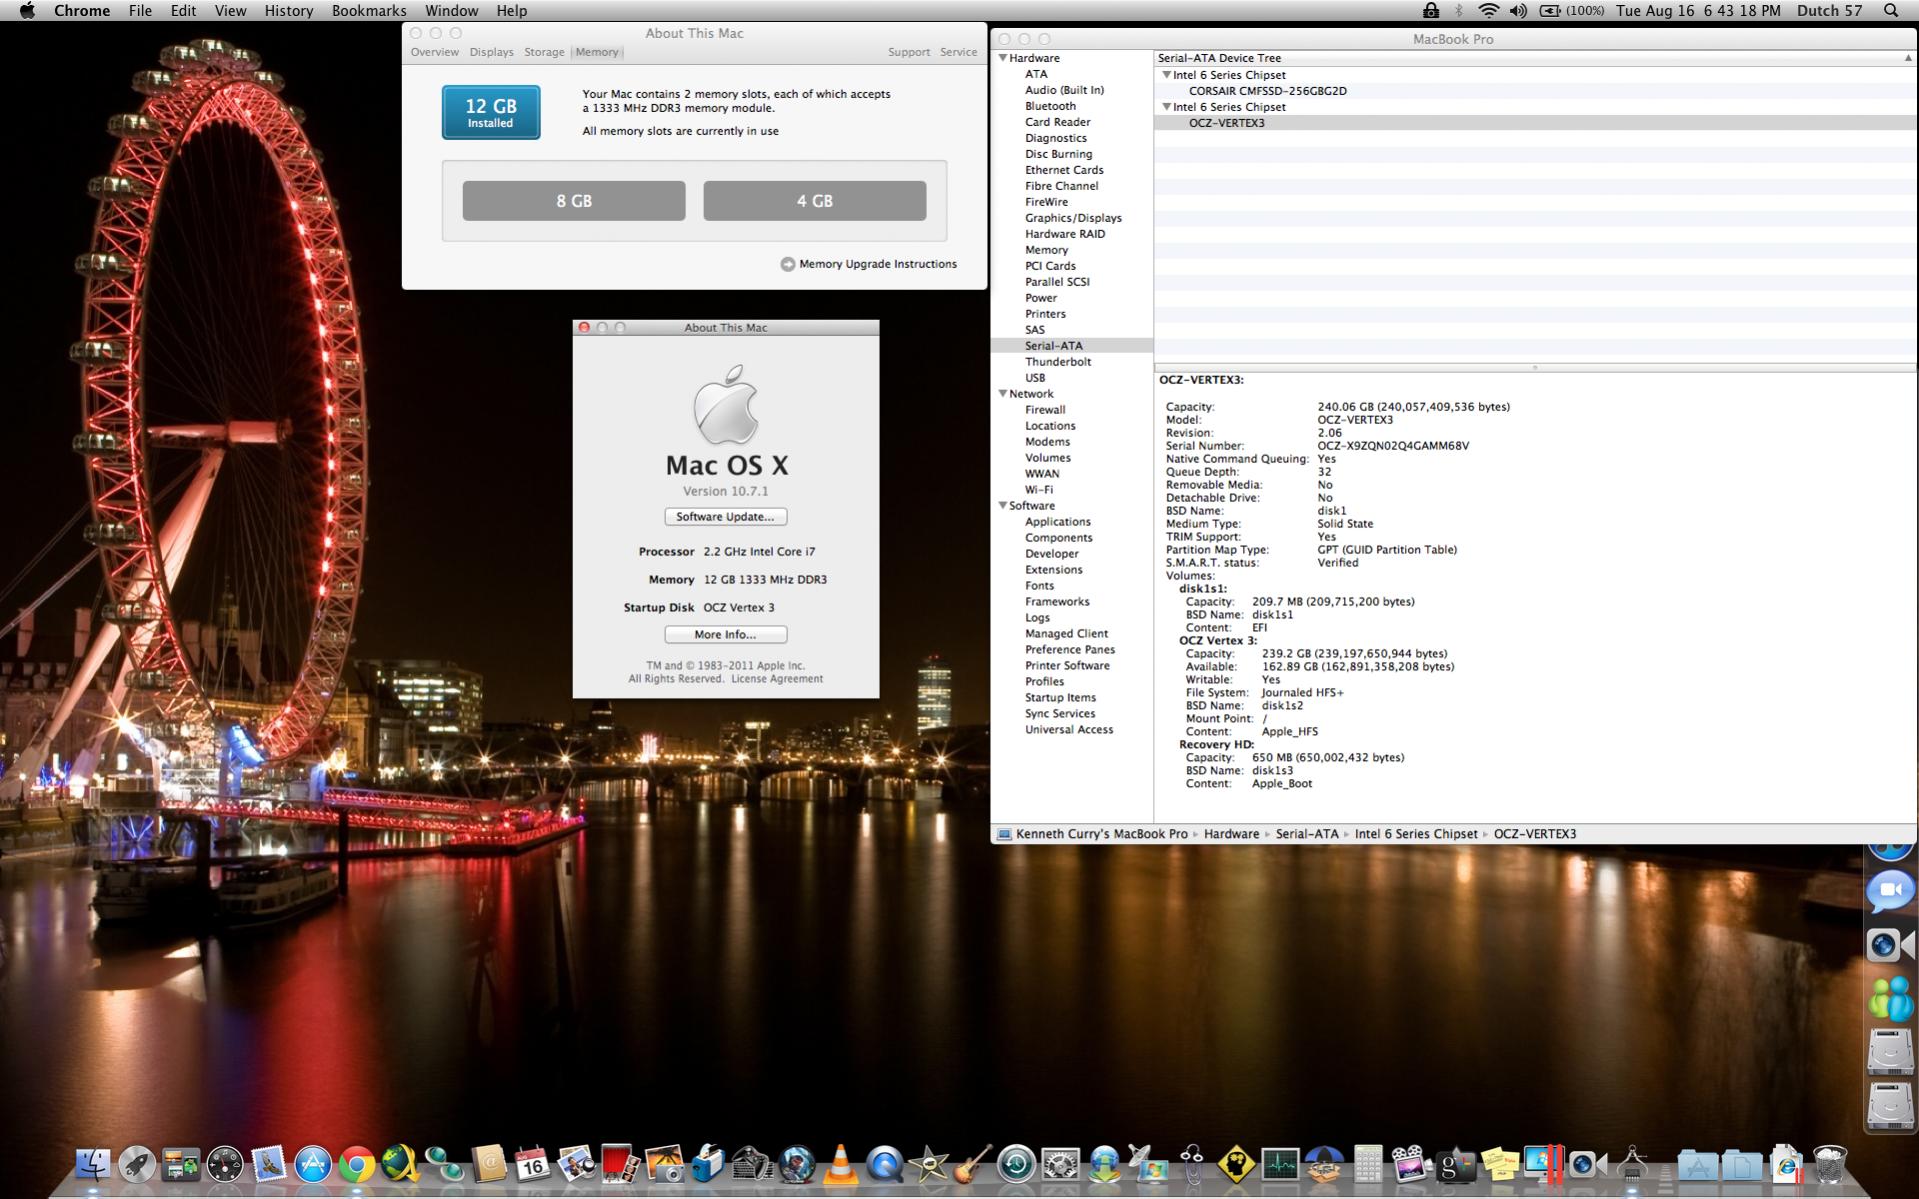Collapse Hardware section in sidebar
1919x1199 pixels.
(x=1003, y=58)
